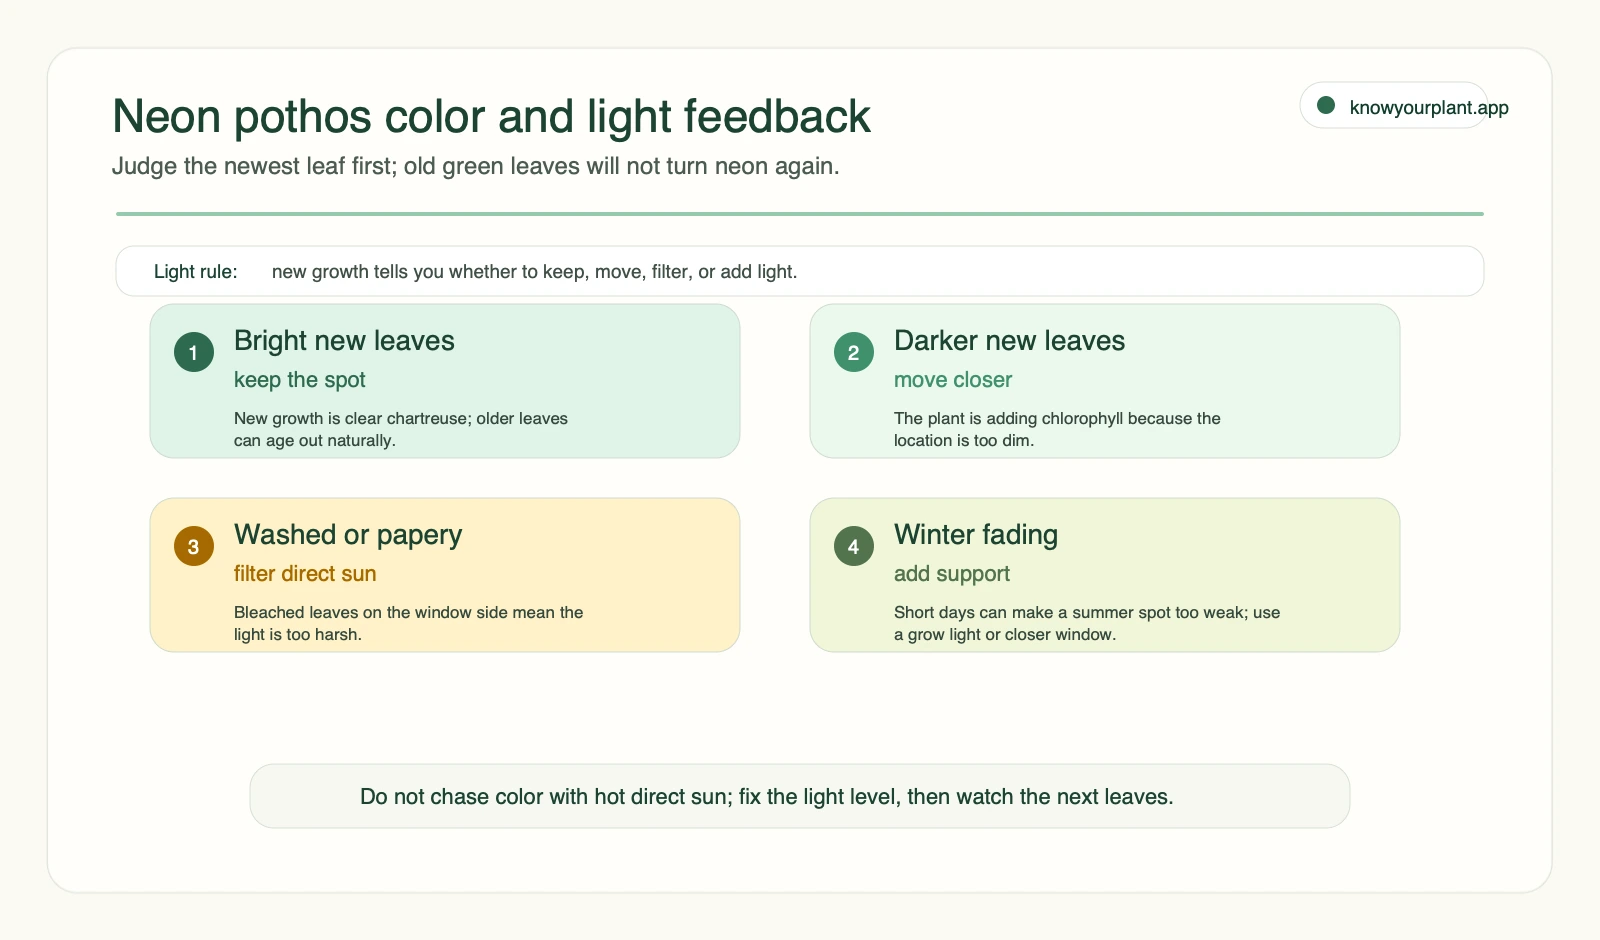Select the 'Darker new leaves' heading

coord(1009,341)
